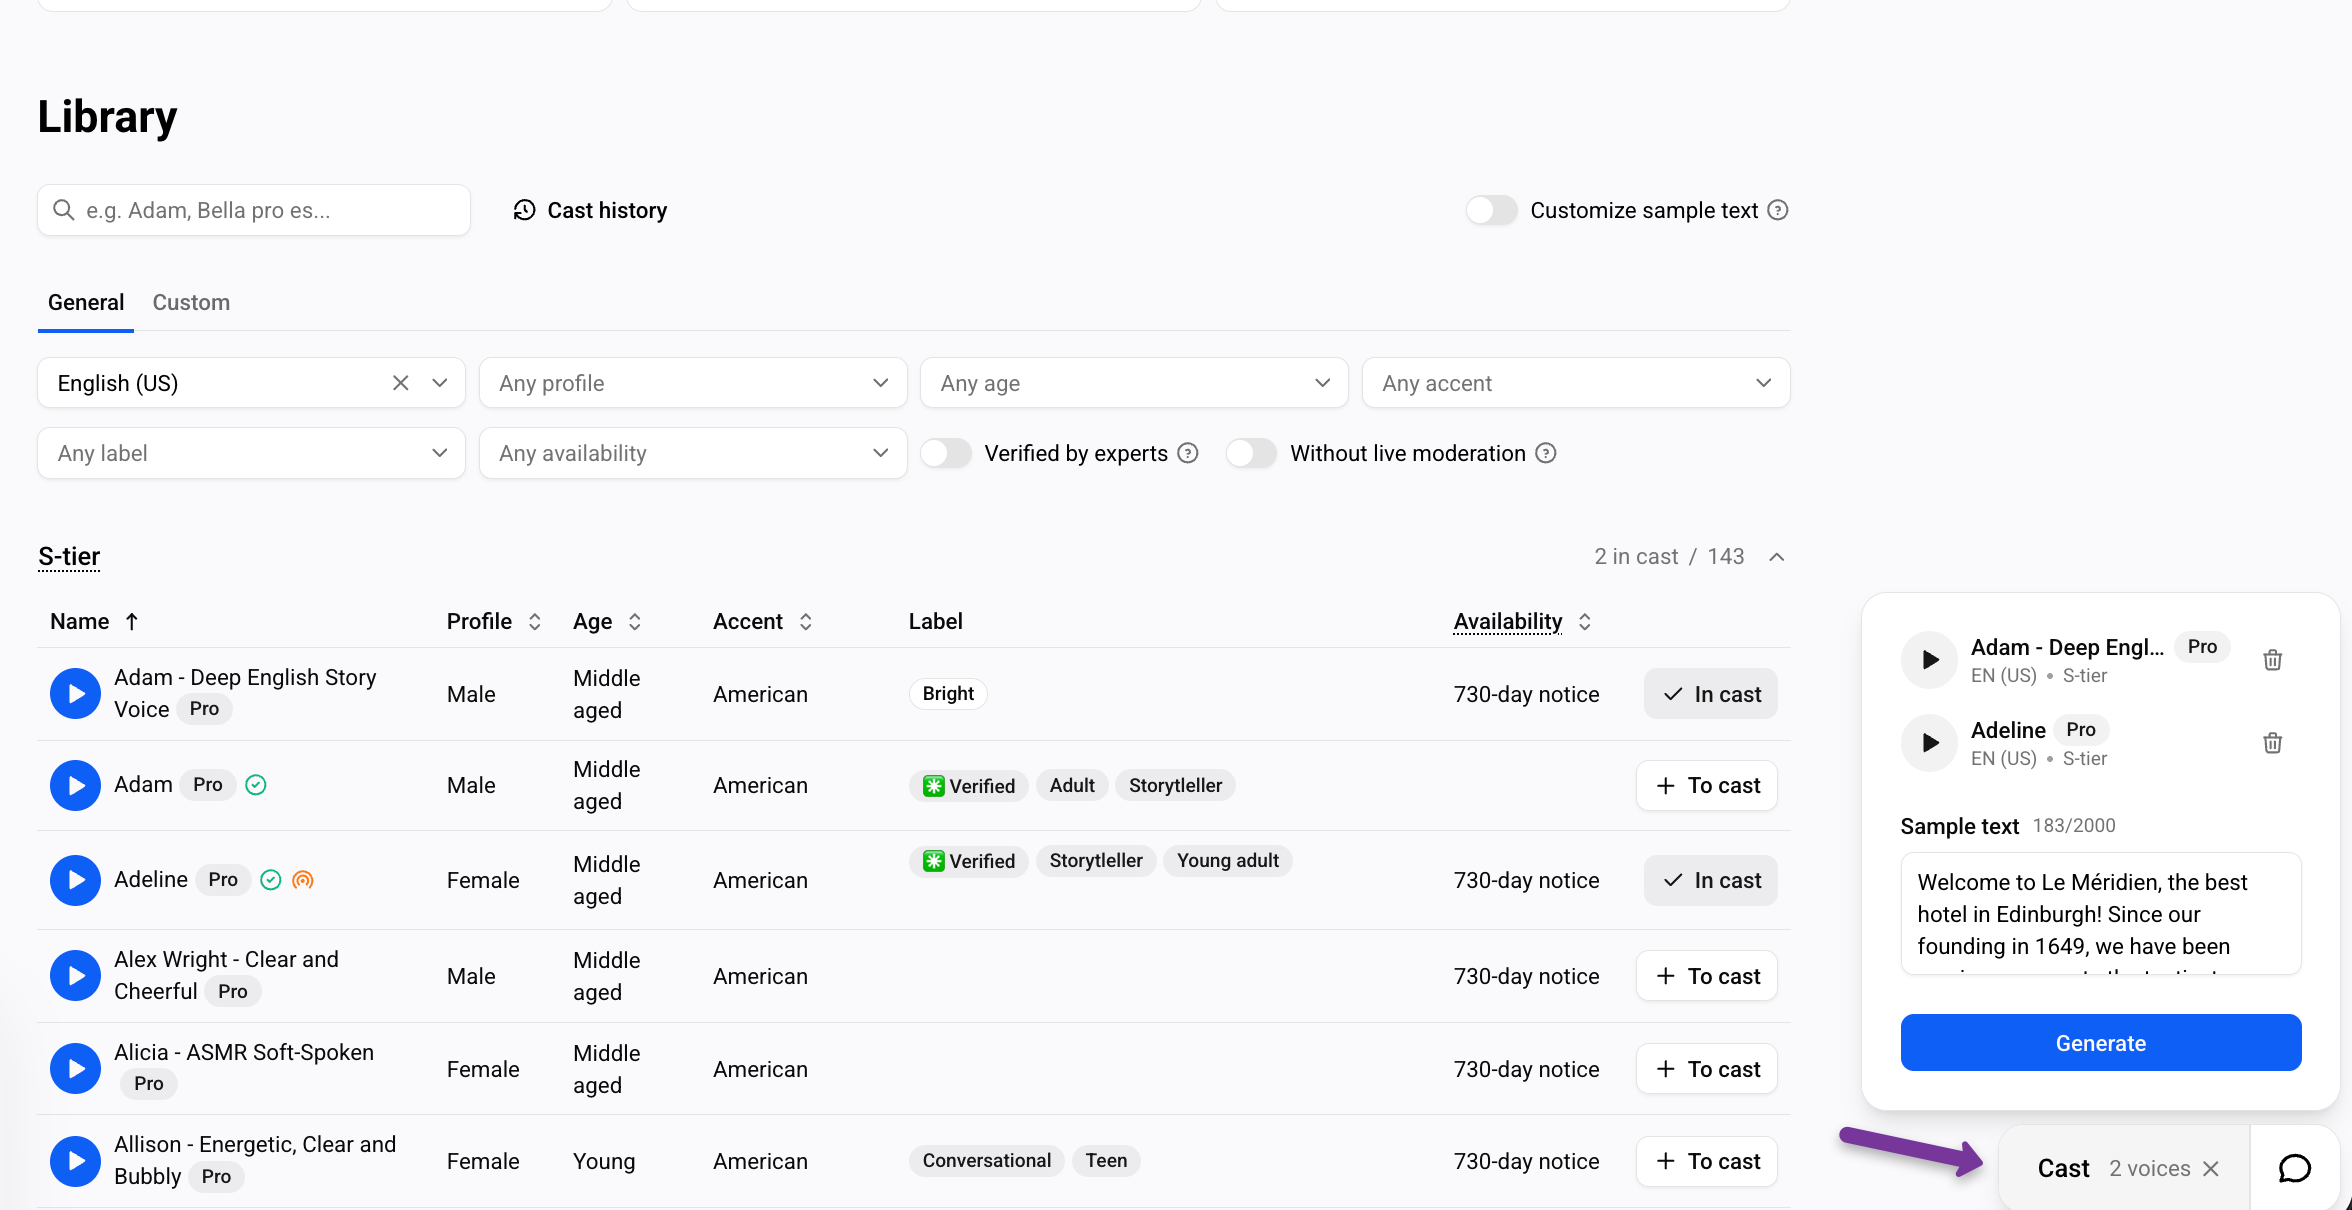Viewport: 2352px width, 1210px height.
Task: Play the Adam - Deep English Story Voice sample
Action: pyautogui.click(x=75, y=693)
